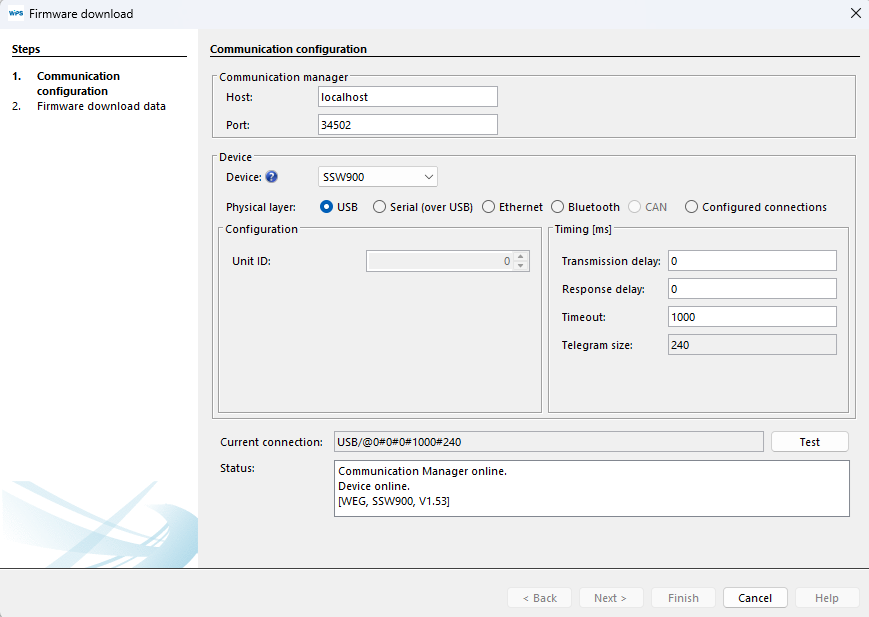The width and height of the screenshot is (869, 617).
Task: Click the Current connection string field
Action: coord(548,442)
